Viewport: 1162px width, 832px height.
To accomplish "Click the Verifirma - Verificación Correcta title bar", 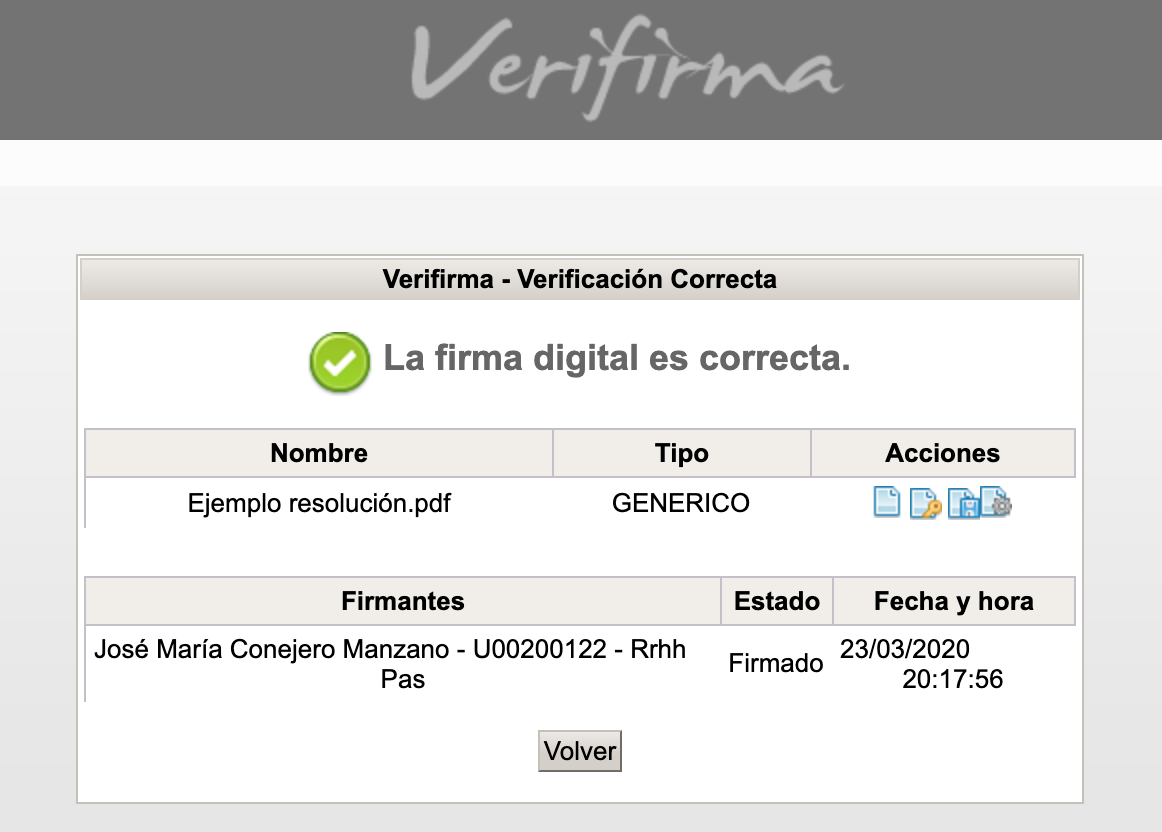I will (x=580, y=279).
